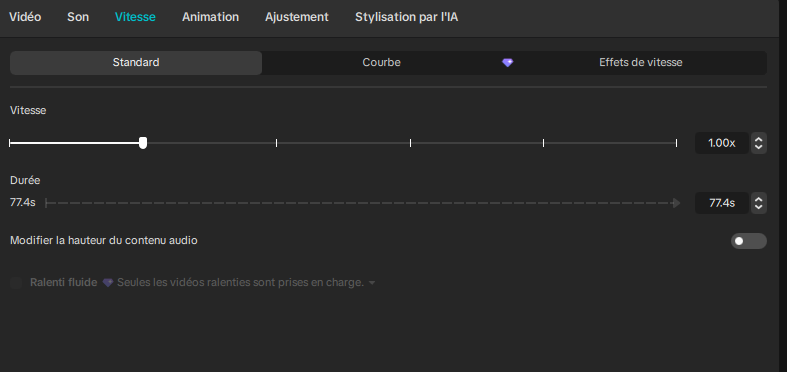The height and width of the screenshot is (372, 787).
Task: Click the diamond icon next to Ralenti fluide
Action: (107, 283)
